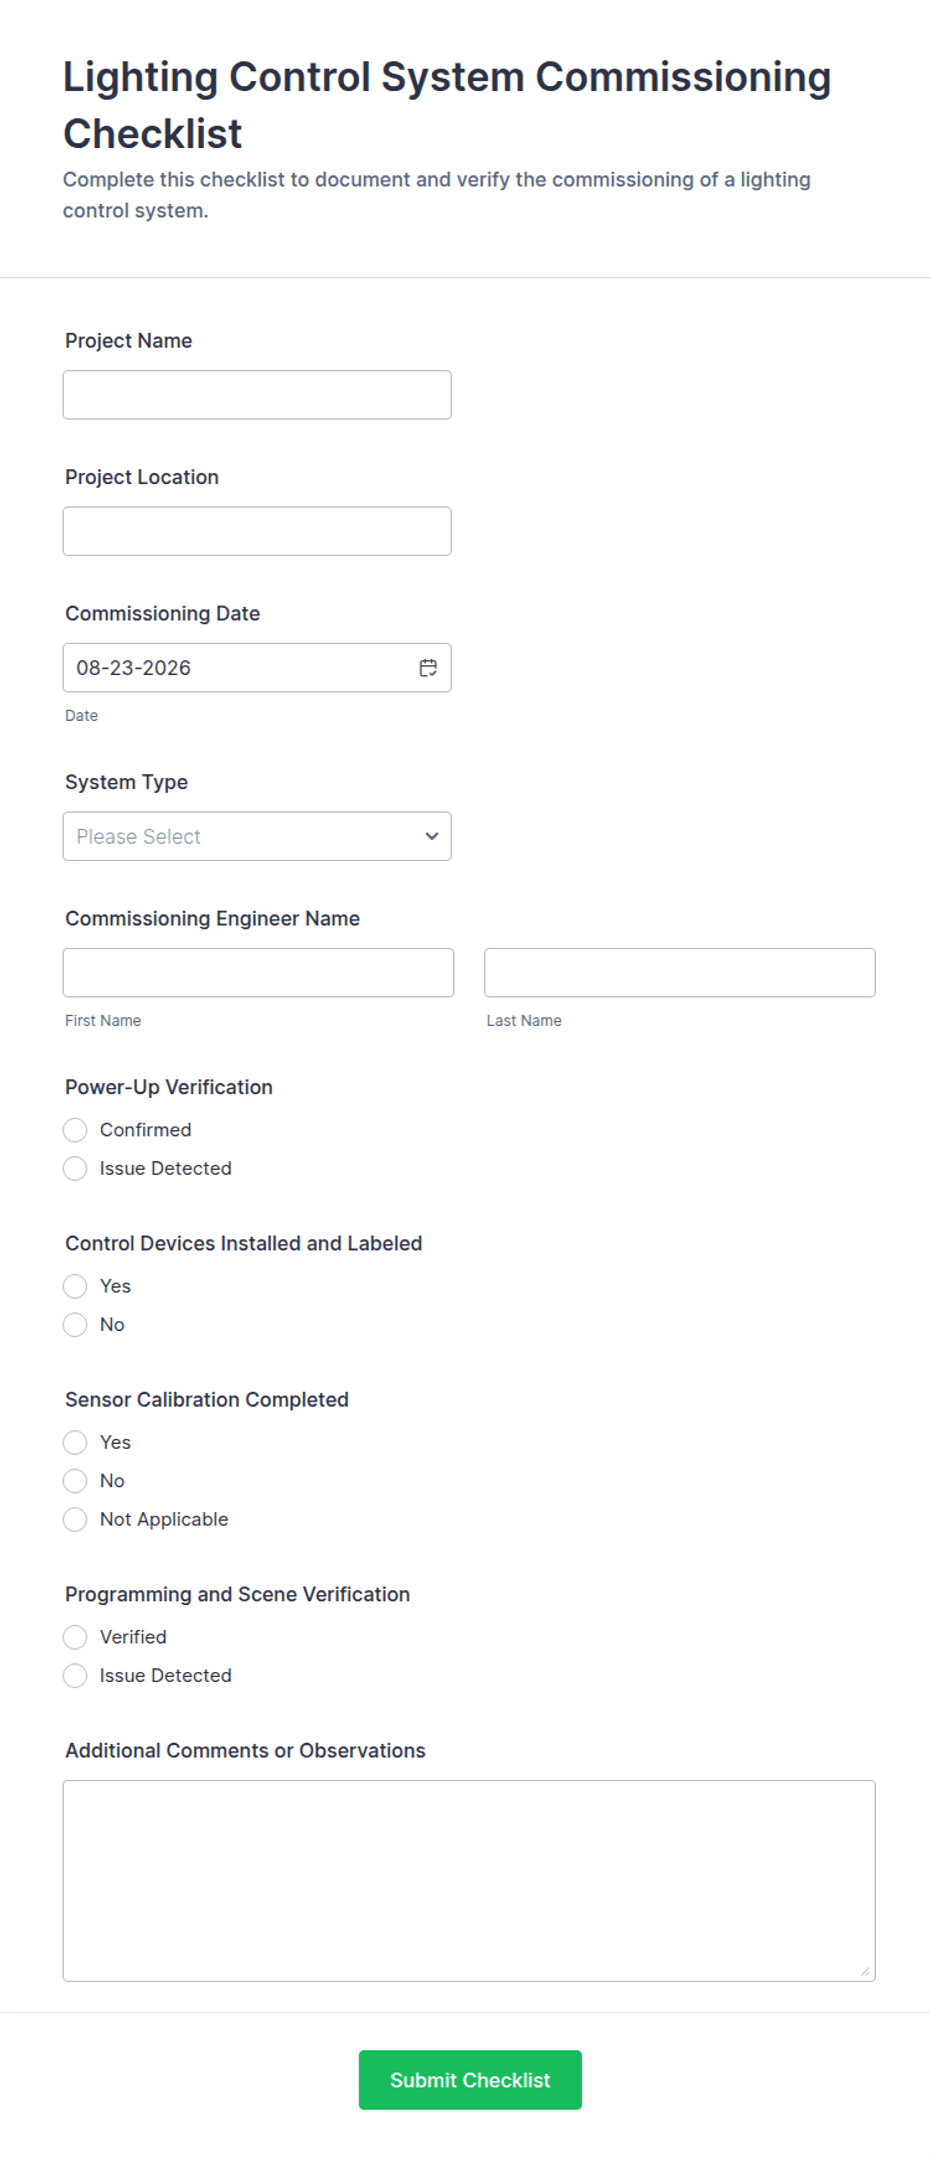Choose No for Control Devices Installed and Labeled
Viewport: 930px width, 2159px height.
[x=75, y=1324]
